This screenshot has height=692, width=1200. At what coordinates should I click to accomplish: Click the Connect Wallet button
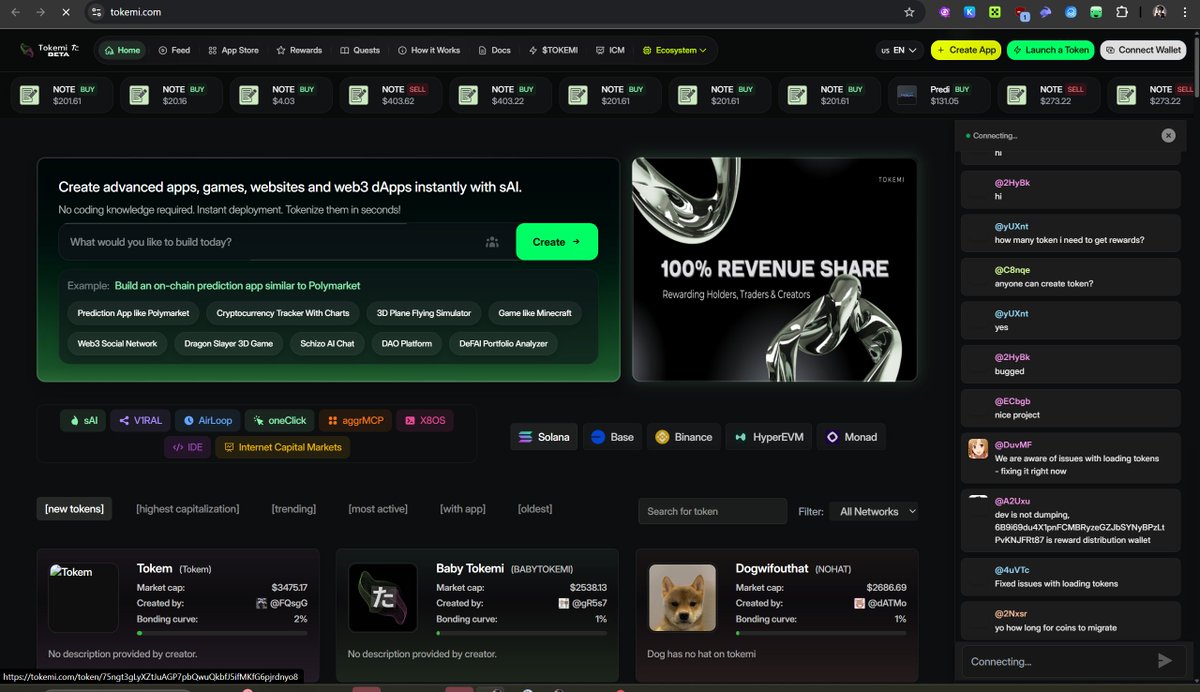1143,50
